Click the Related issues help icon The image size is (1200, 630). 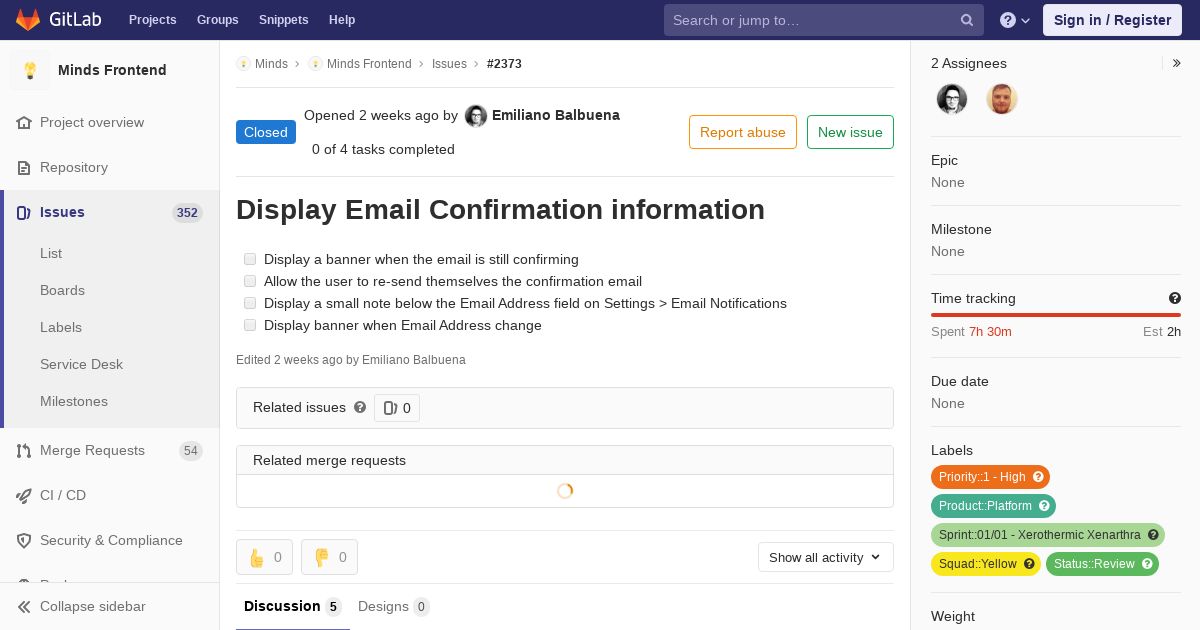click(360, 407)
